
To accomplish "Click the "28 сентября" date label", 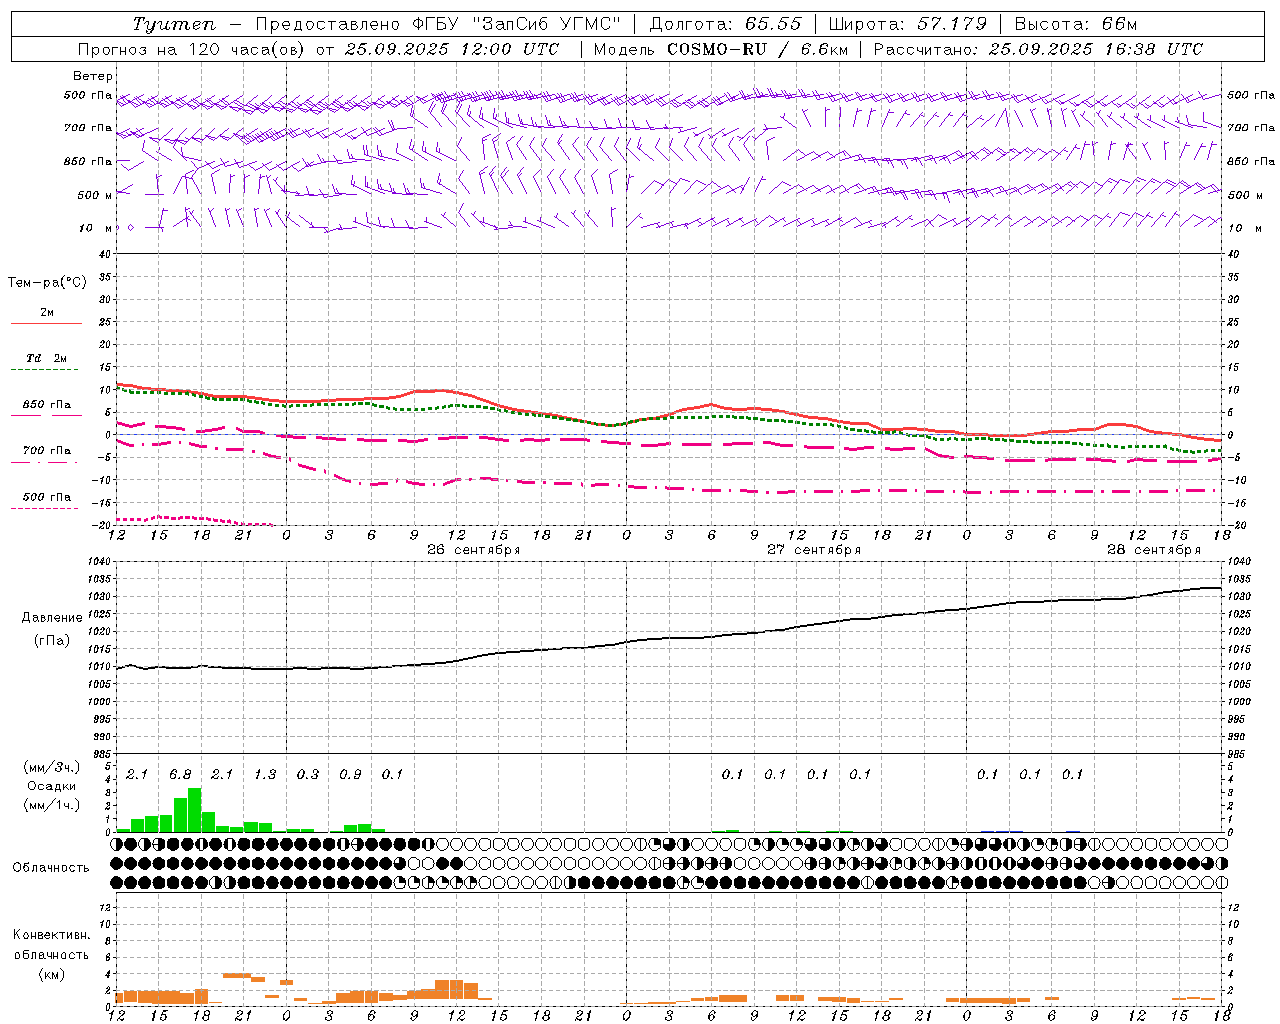I will click(1154, 550).
